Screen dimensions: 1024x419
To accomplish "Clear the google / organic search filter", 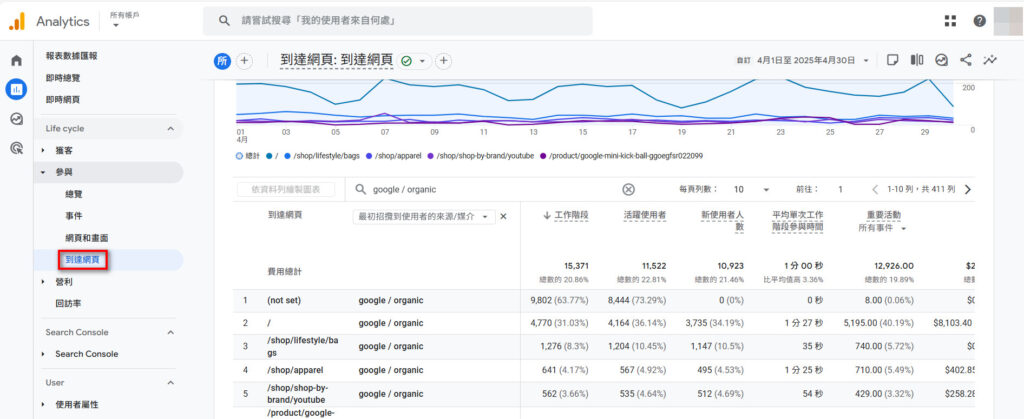I will pos(628,189).
